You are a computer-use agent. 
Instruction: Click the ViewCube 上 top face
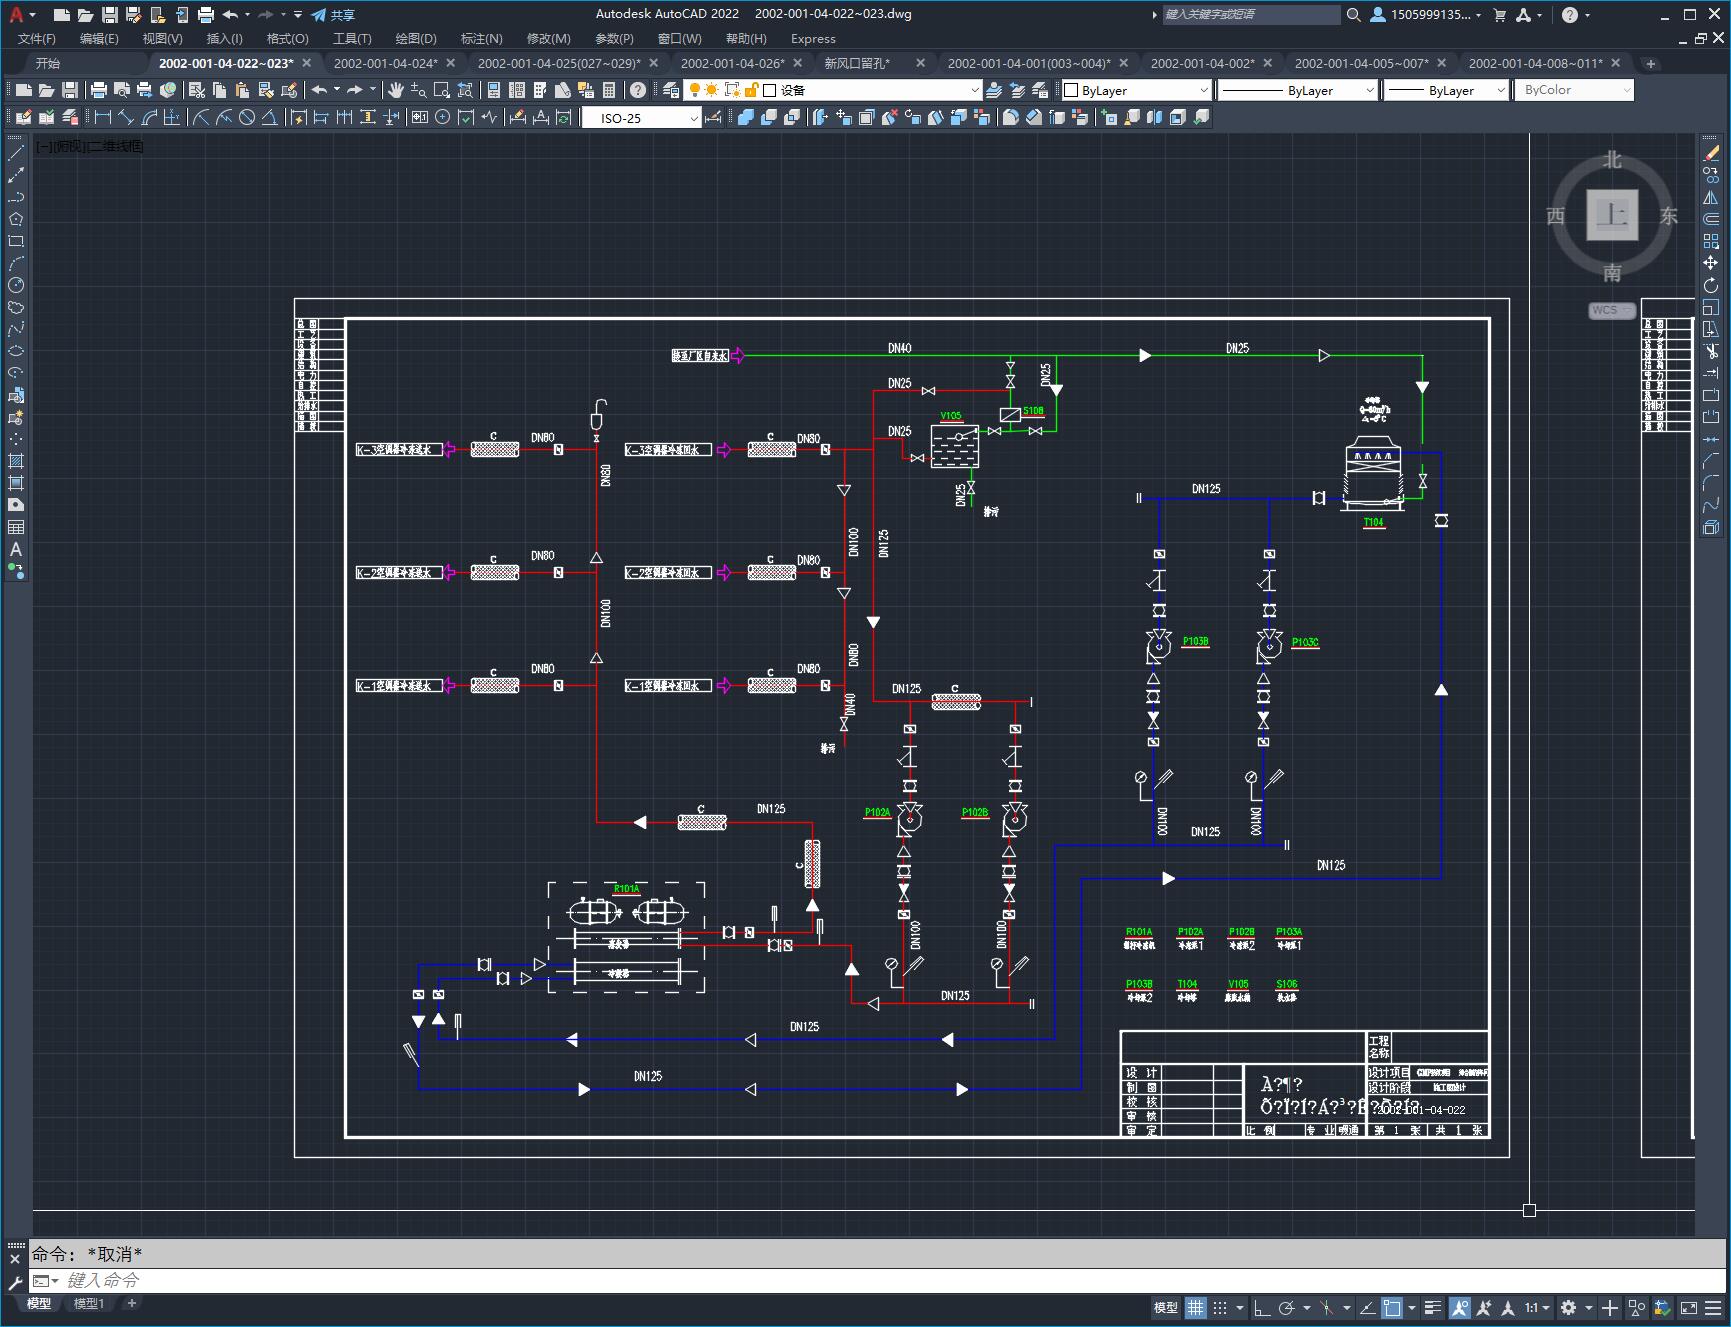point(1612,215)
